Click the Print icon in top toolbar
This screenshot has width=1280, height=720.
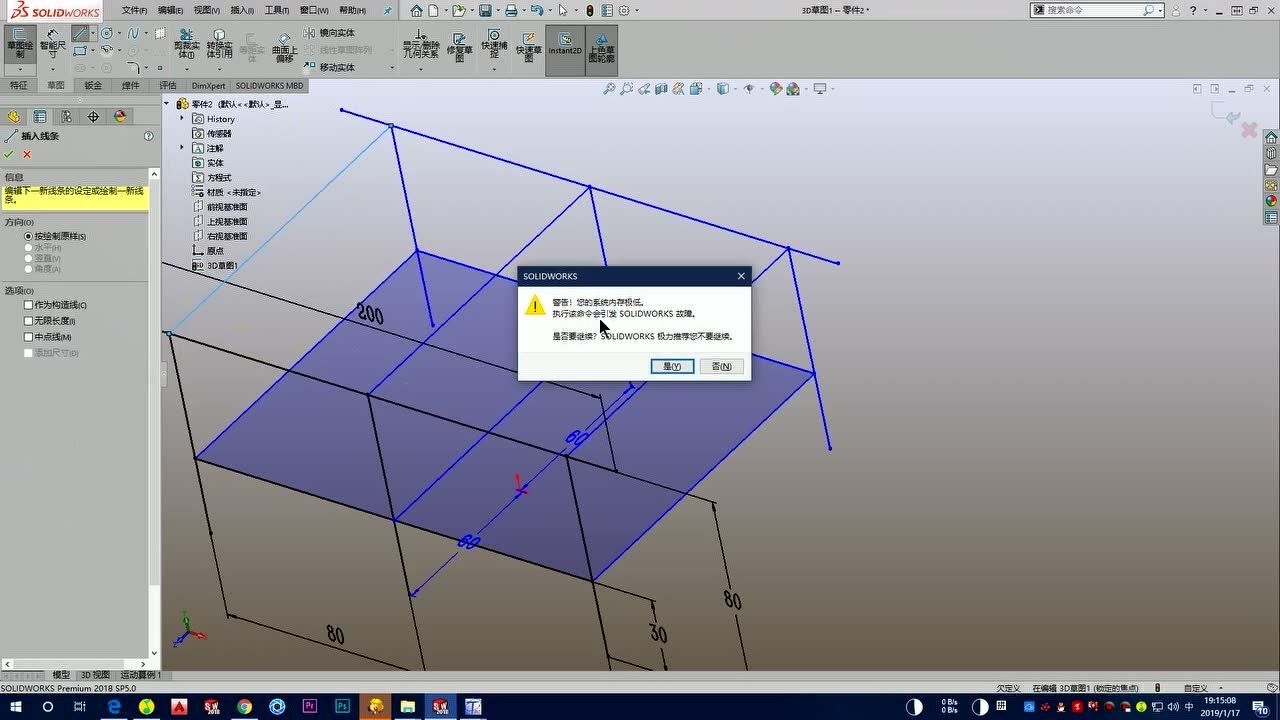click(x=511, y=10)
